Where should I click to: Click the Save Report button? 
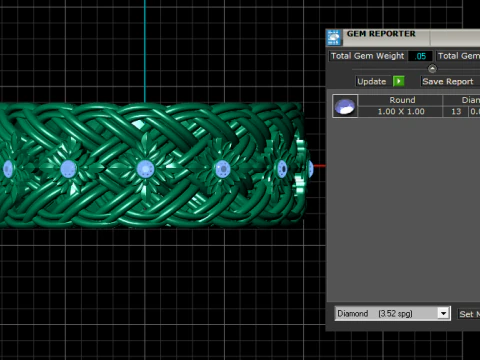pyautogui.click(x=450, y=81)
